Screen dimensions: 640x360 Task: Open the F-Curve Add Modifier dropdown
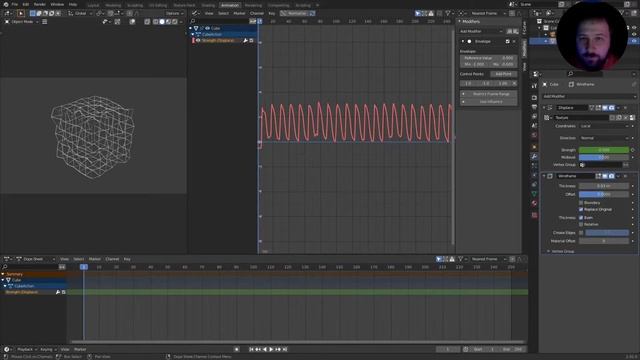point(482,31)
